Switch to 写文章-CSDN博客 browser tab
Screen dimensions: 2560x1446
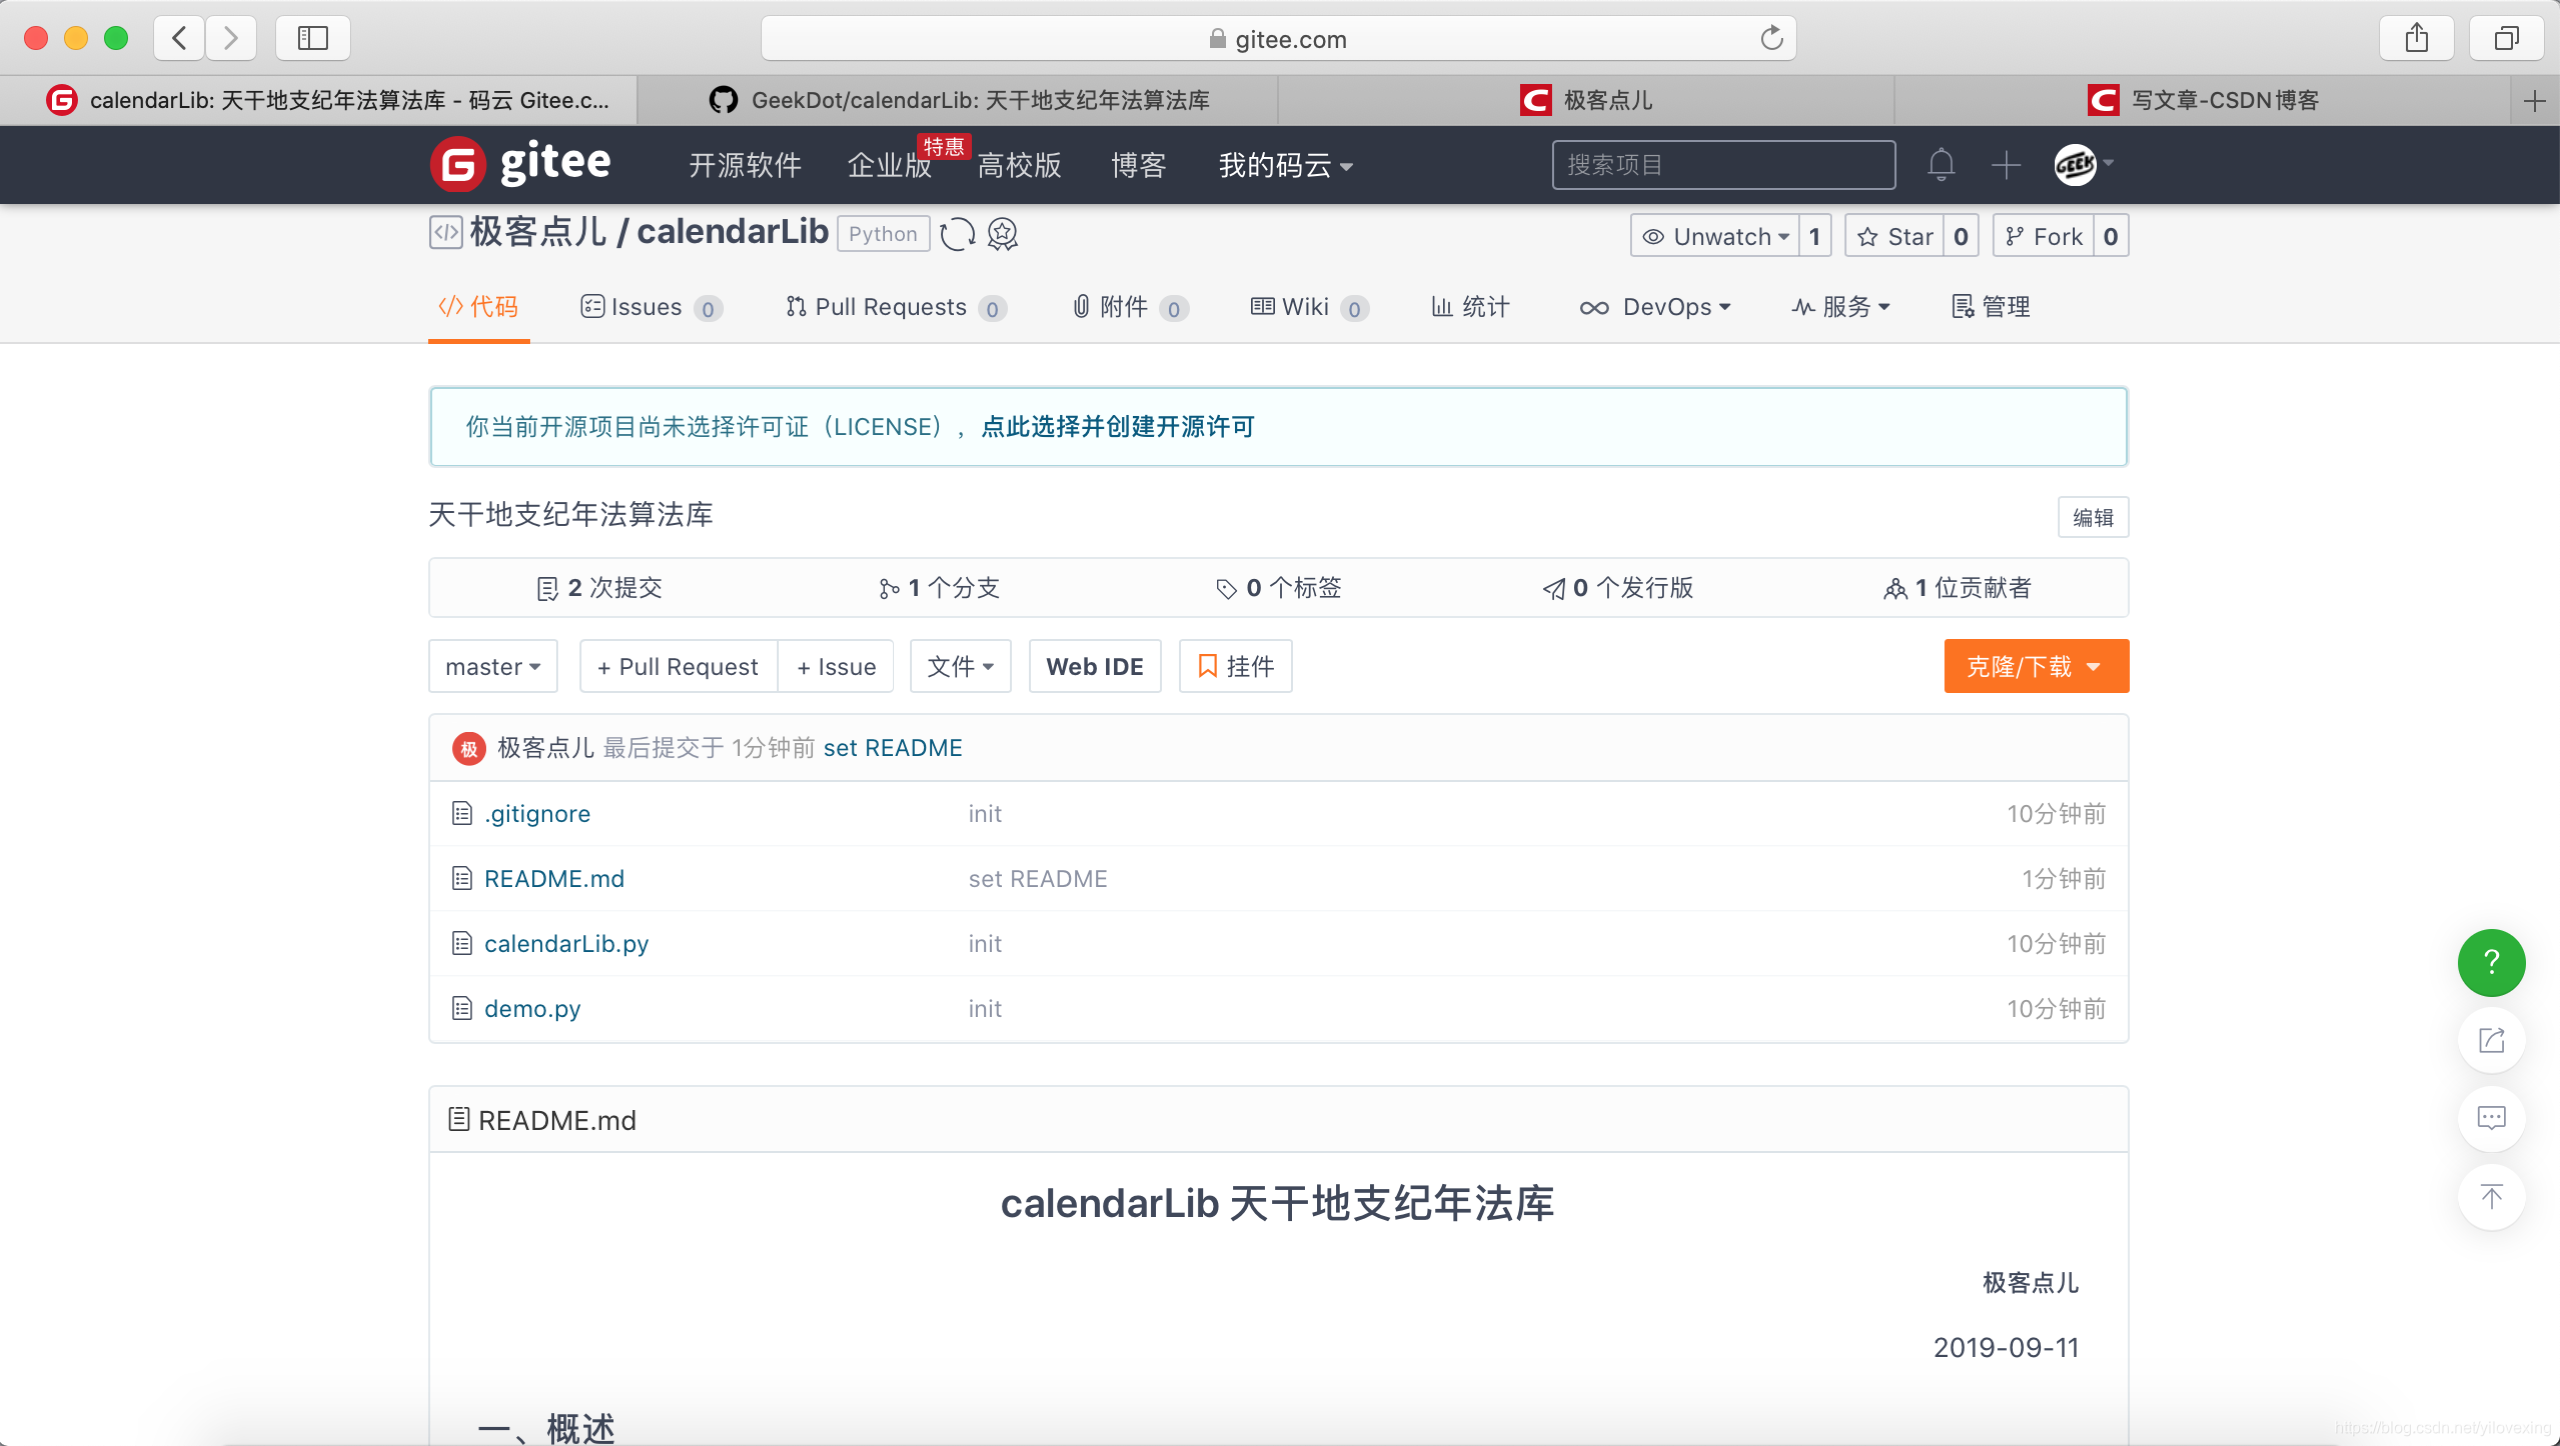pos(2202,100)
